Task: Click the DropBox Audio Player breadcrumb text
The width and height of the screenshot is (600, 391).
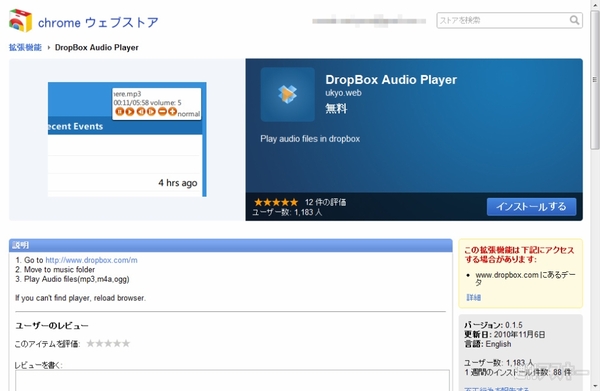Action: (96, 47)
